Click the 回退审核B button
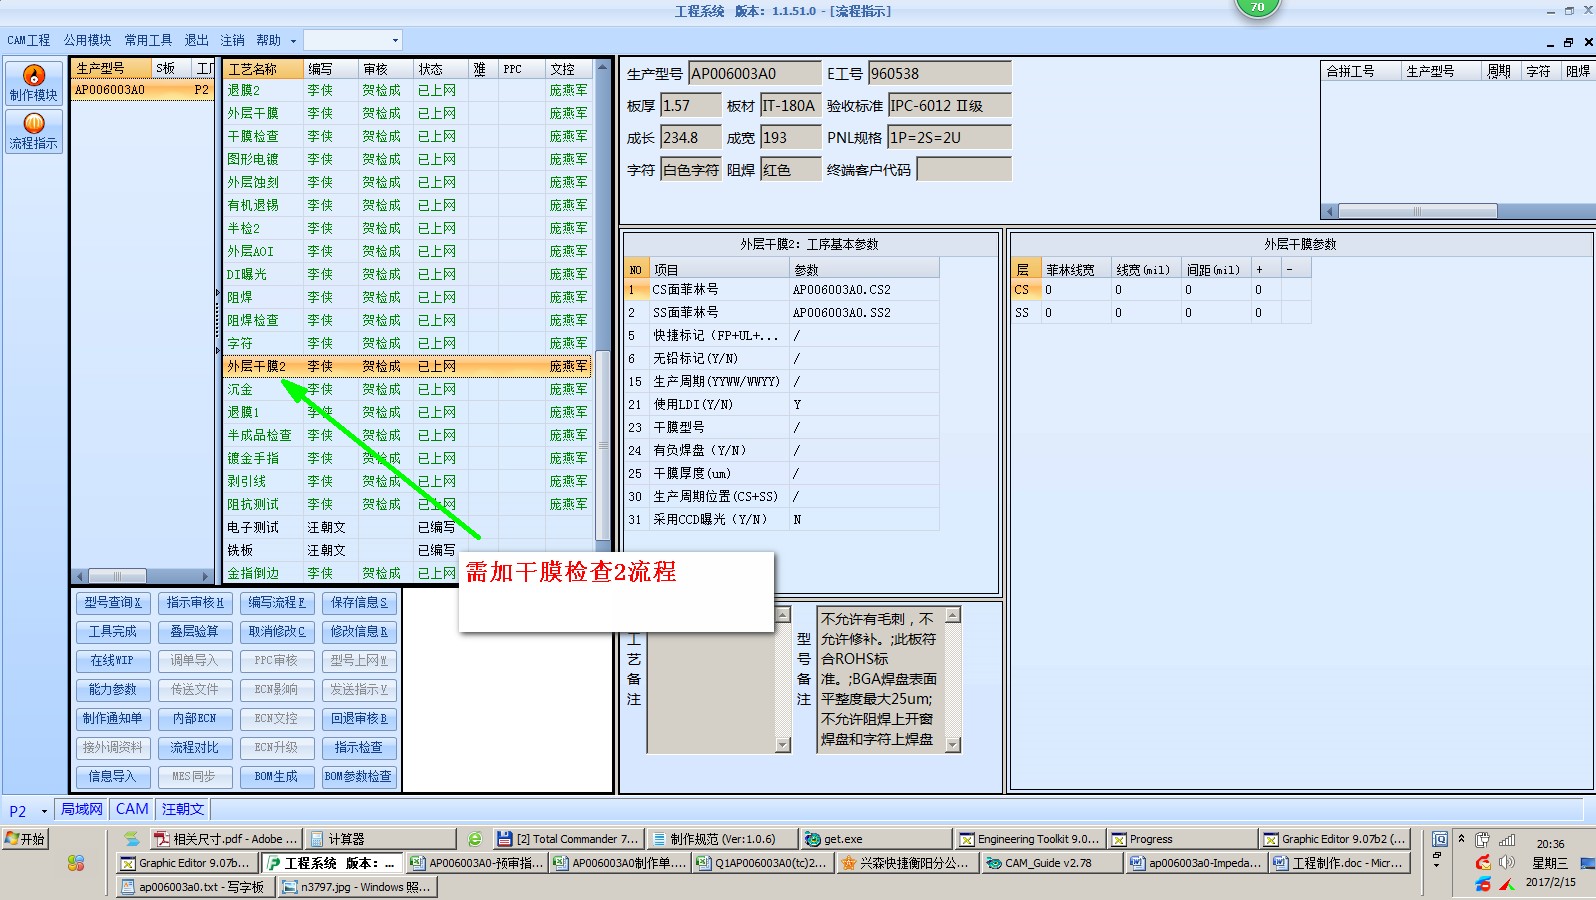The height and width of the screenshot is (900, 1596). [x=359, y=718]
